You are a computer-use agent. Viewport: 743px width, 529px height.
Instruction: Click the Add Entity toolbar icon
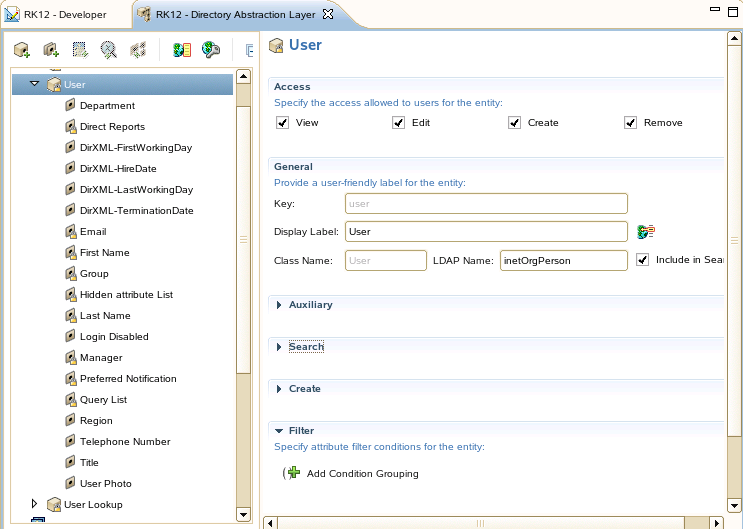[x=22, y=50]
